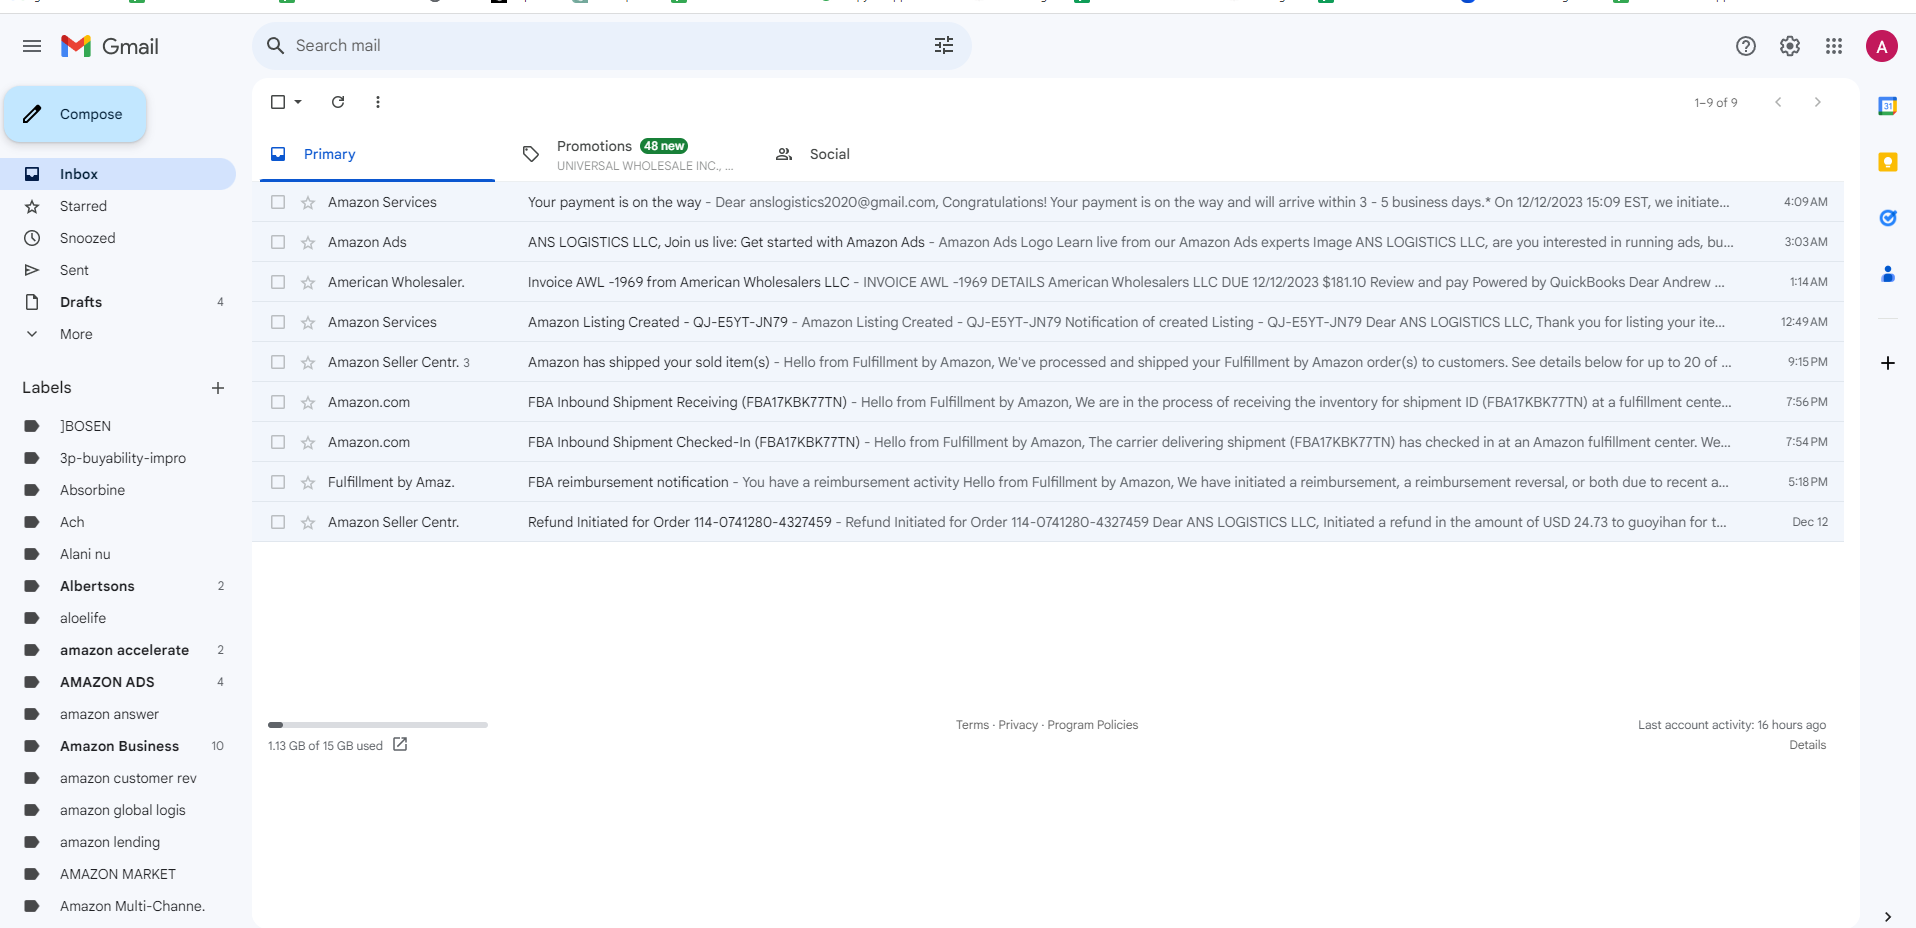Screen dimensions: 1916x928
Task: Open the Invoice AWL -1969 email
Action: pos(1048,282)
